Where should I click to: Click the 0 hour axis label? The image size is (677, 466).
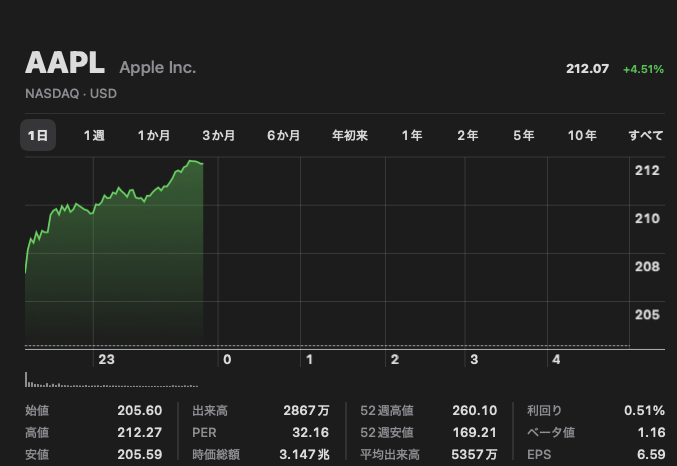pos(227,359)
